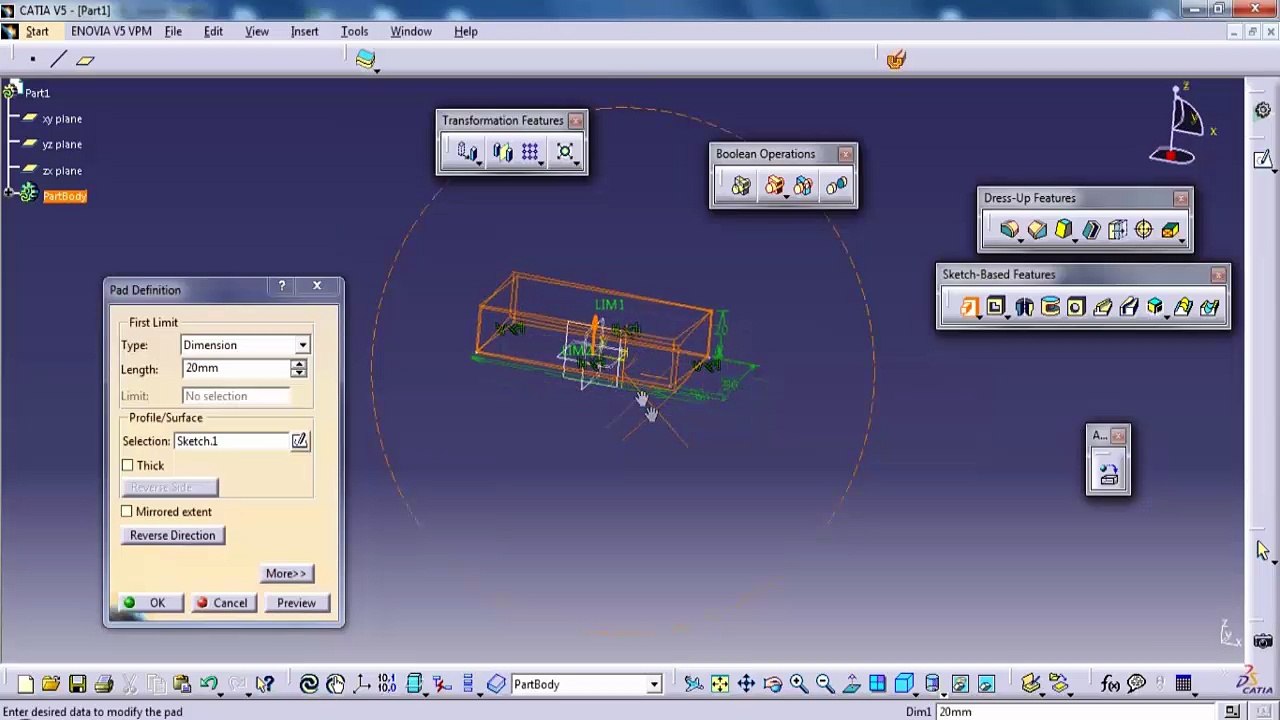
Task: Click the sketch edit icon beside Selection
Action: 299,441
